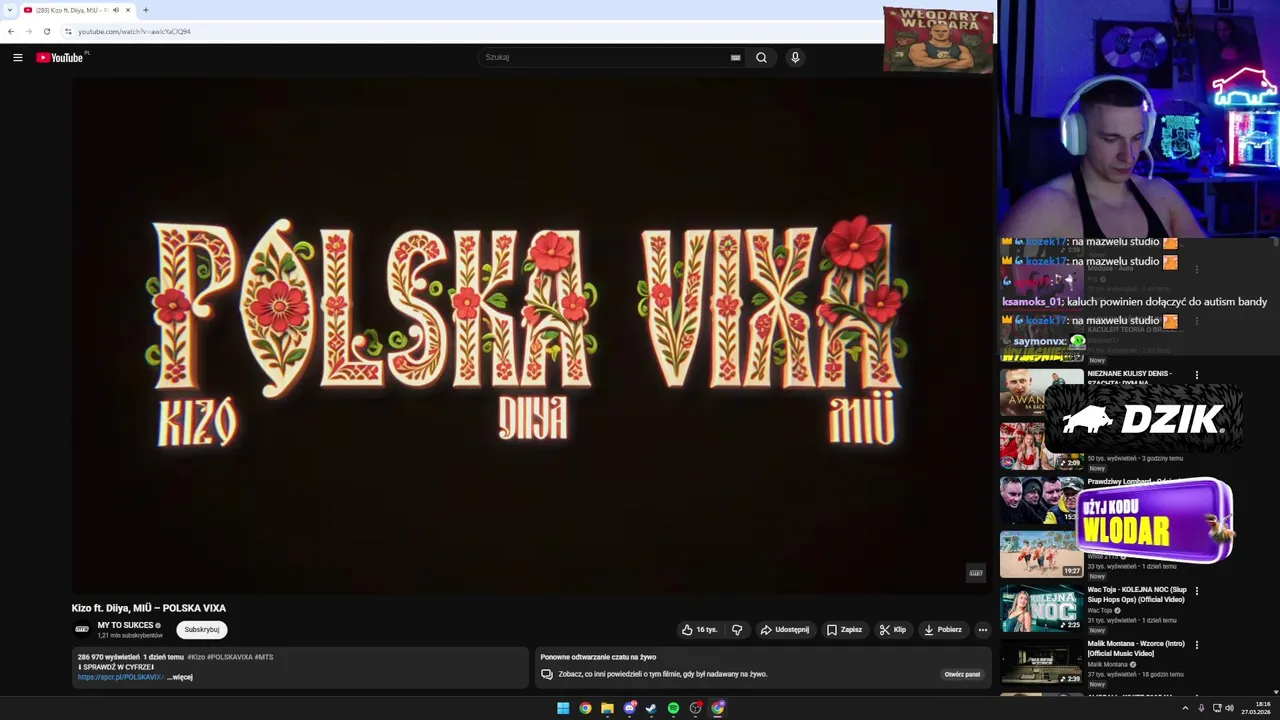
Task: Click the chat replay speech bubble icon
Action: [x=547, y=674]
